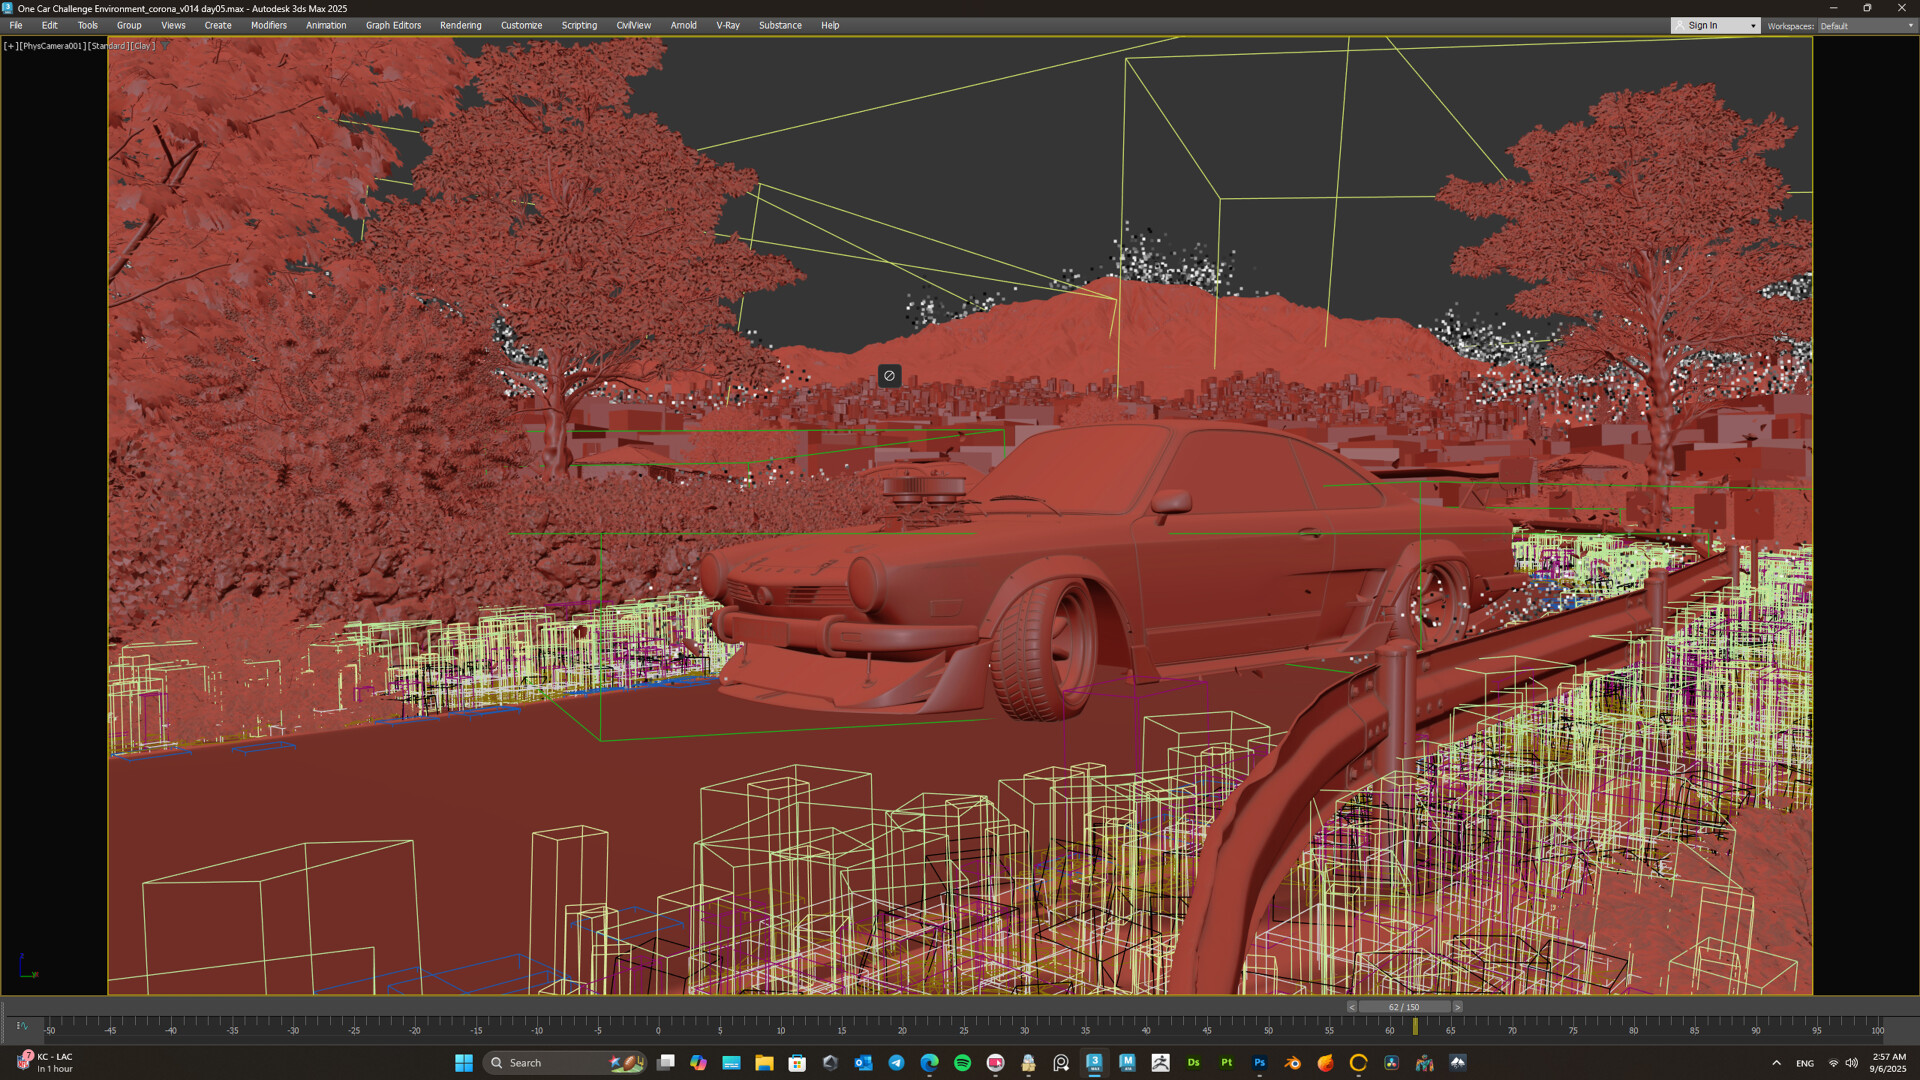Open Spotify from the taskbar
Viewport: 1920px width, 1080px height.
962,1063
